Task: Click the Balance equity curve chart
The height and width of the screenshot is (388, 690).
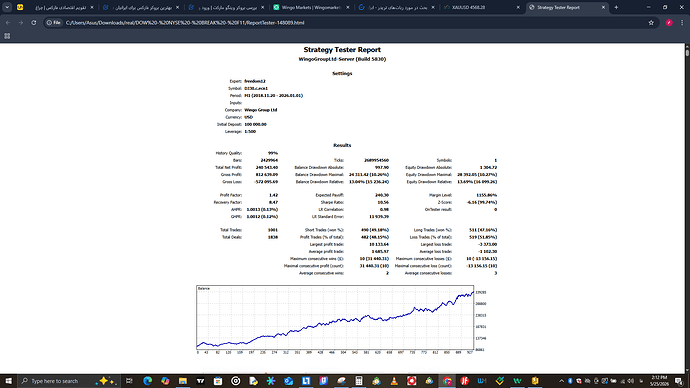Action: [335, 318]
